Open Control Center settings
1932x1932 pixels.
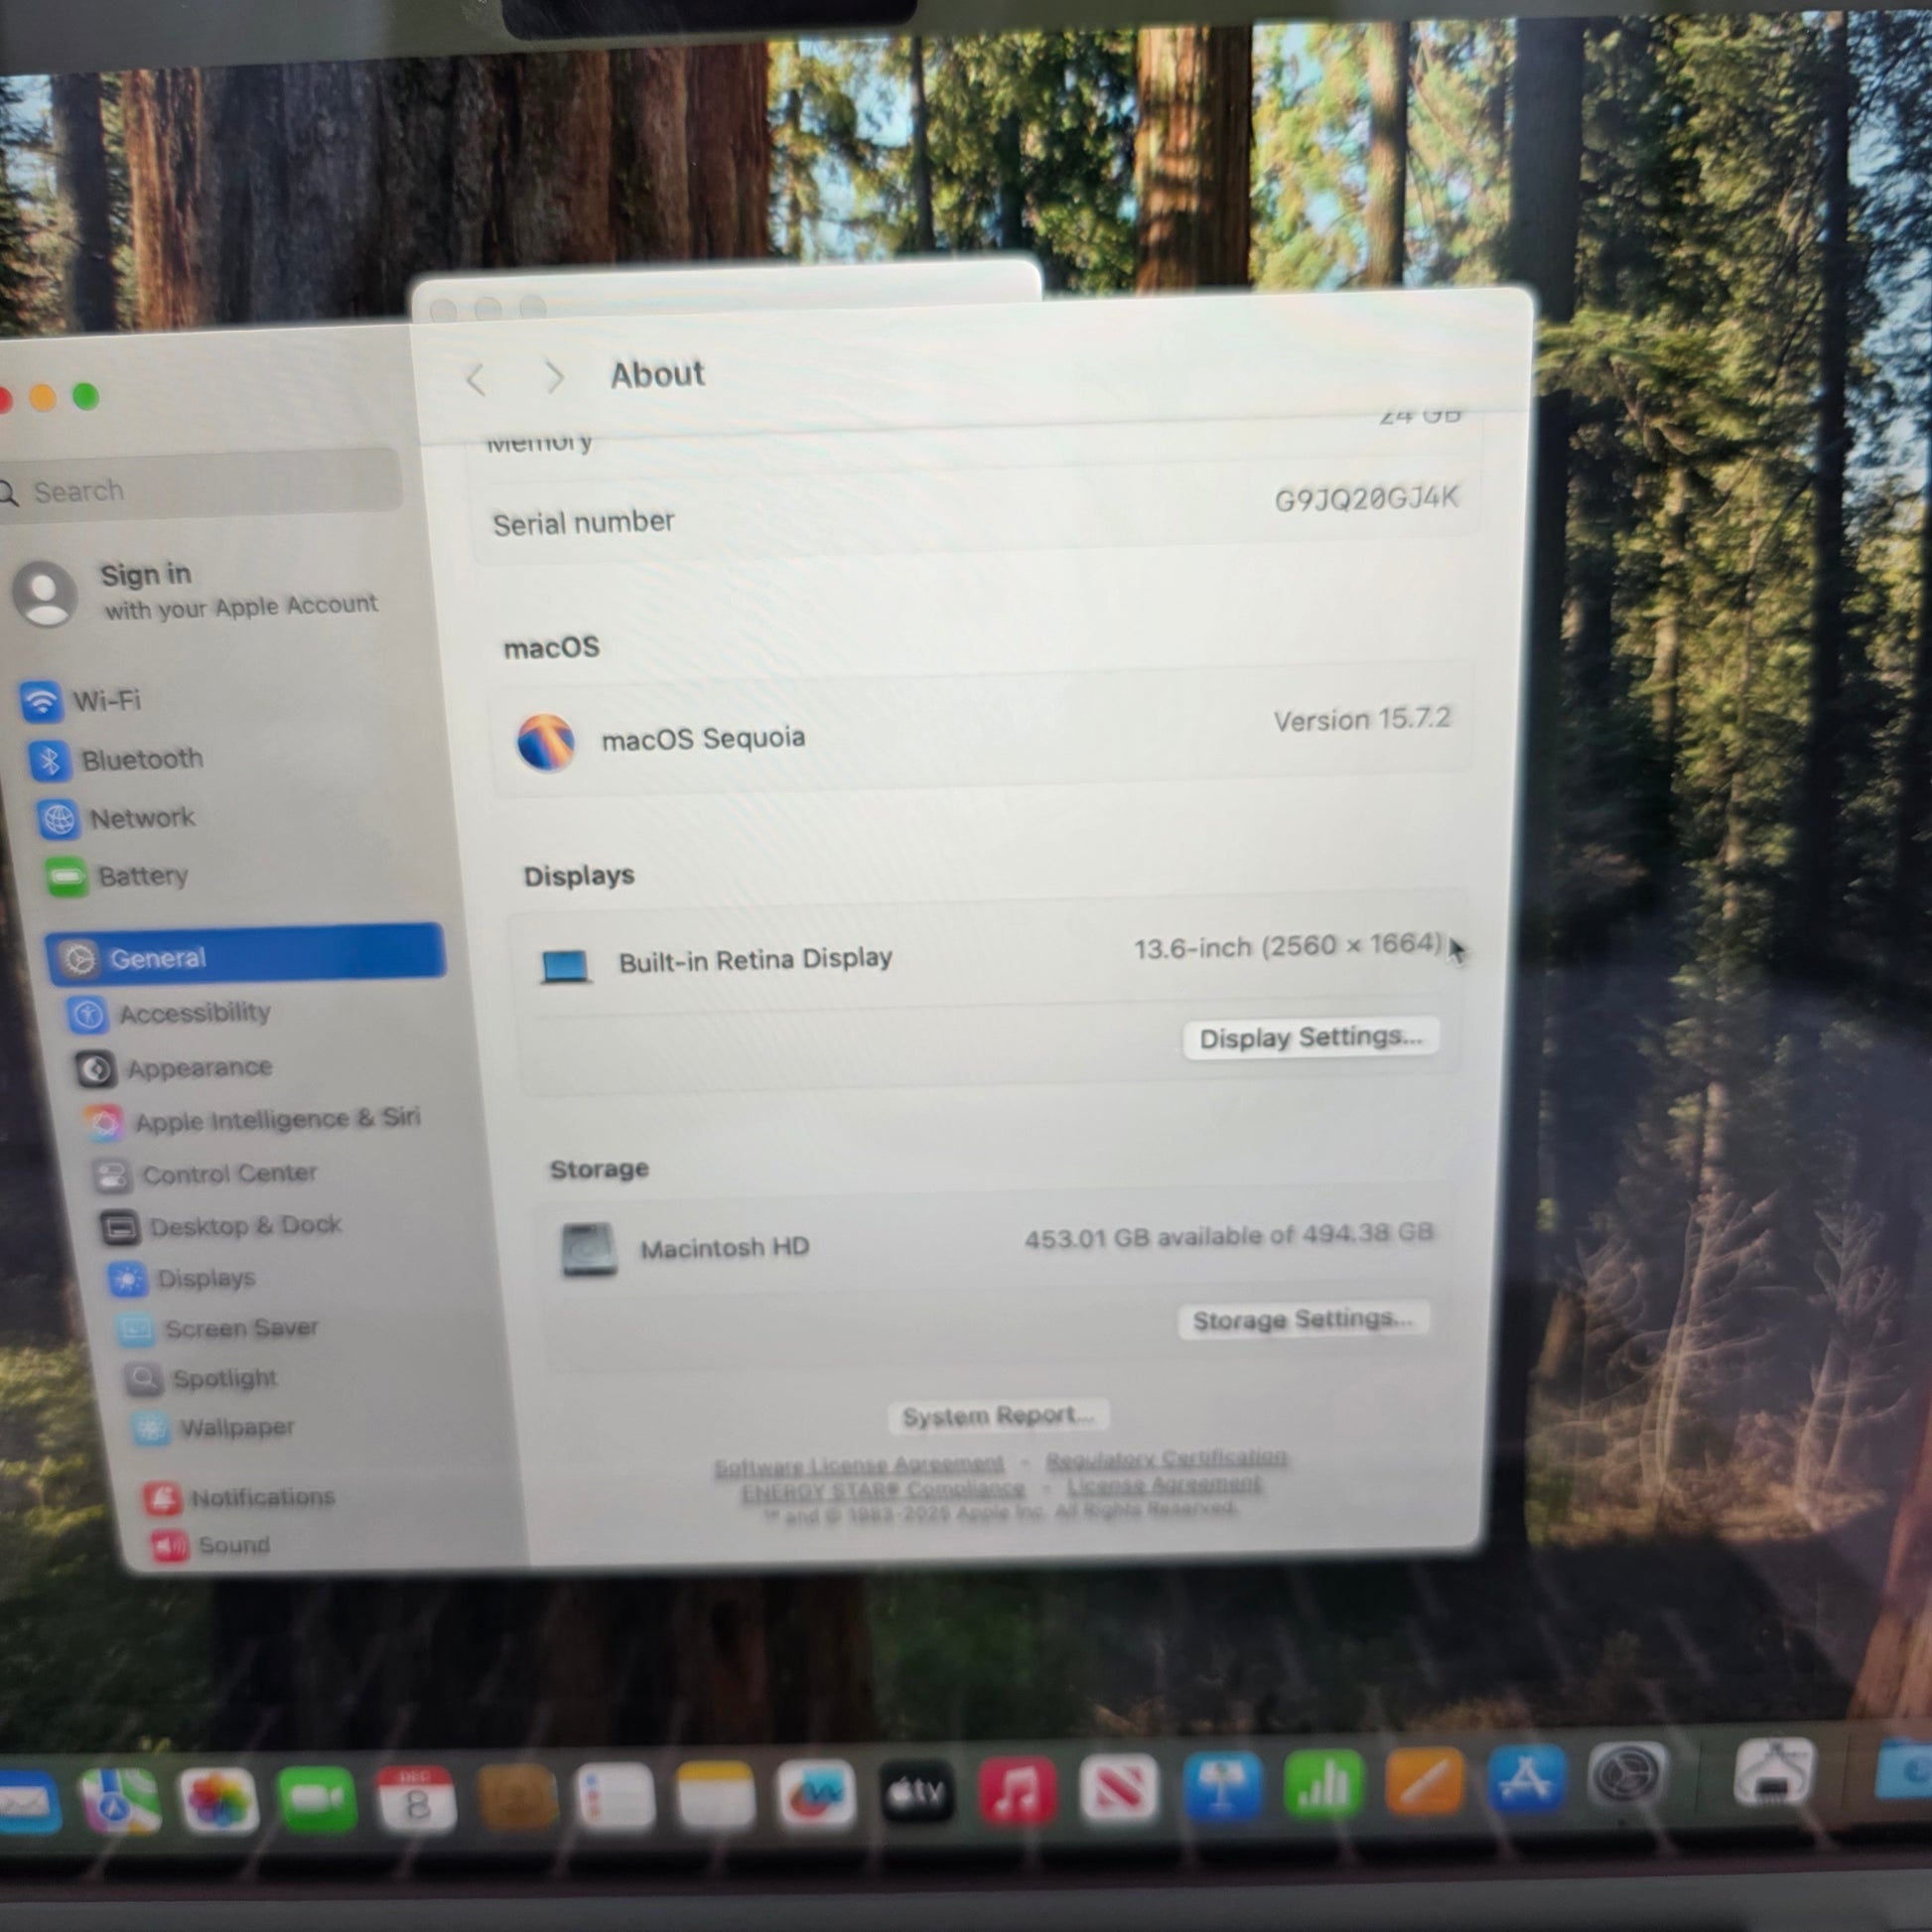click(228, 1173)
